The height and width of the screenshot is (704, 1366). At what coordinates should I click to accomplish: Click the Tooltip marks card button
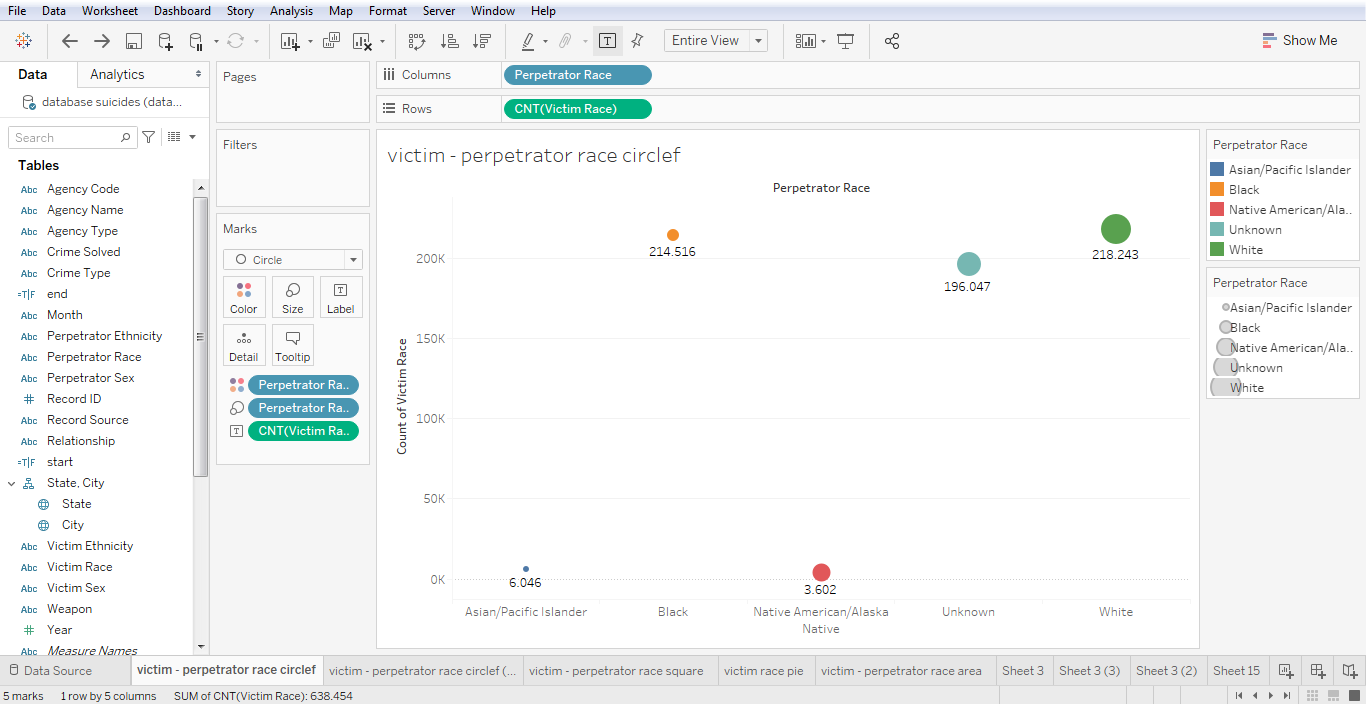[293, 345]
